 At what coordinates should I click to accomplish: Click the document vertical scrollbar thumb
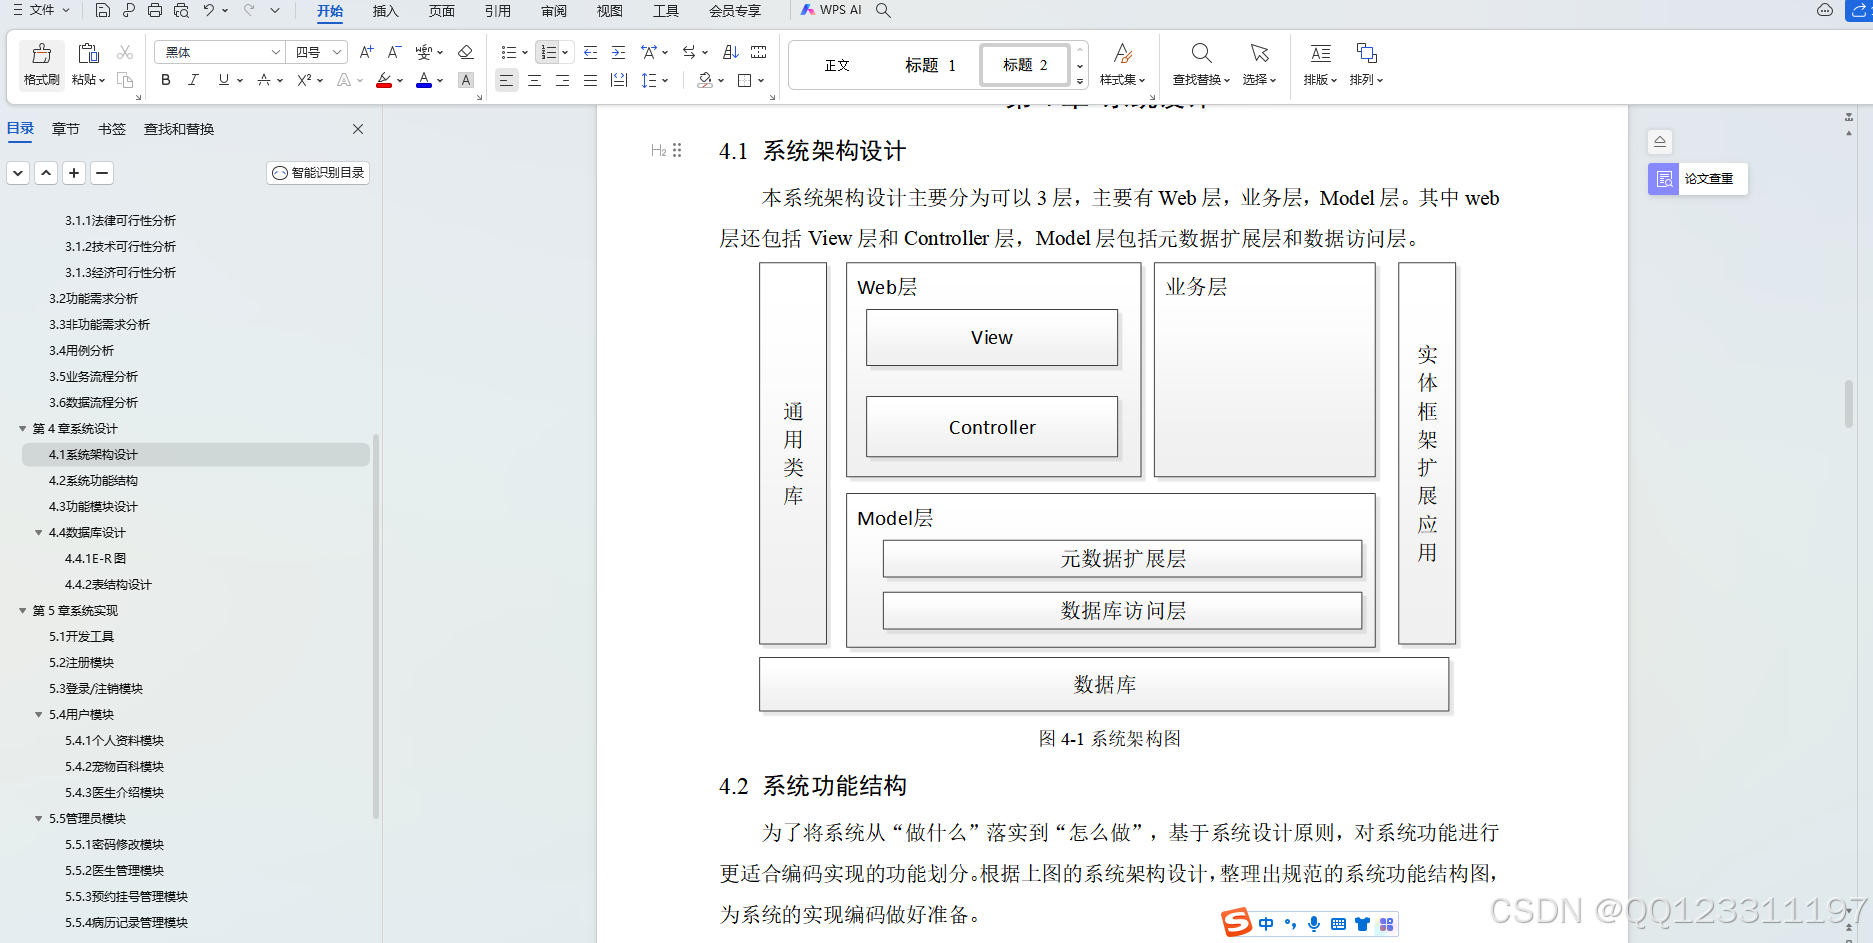tap(1849, 404)
